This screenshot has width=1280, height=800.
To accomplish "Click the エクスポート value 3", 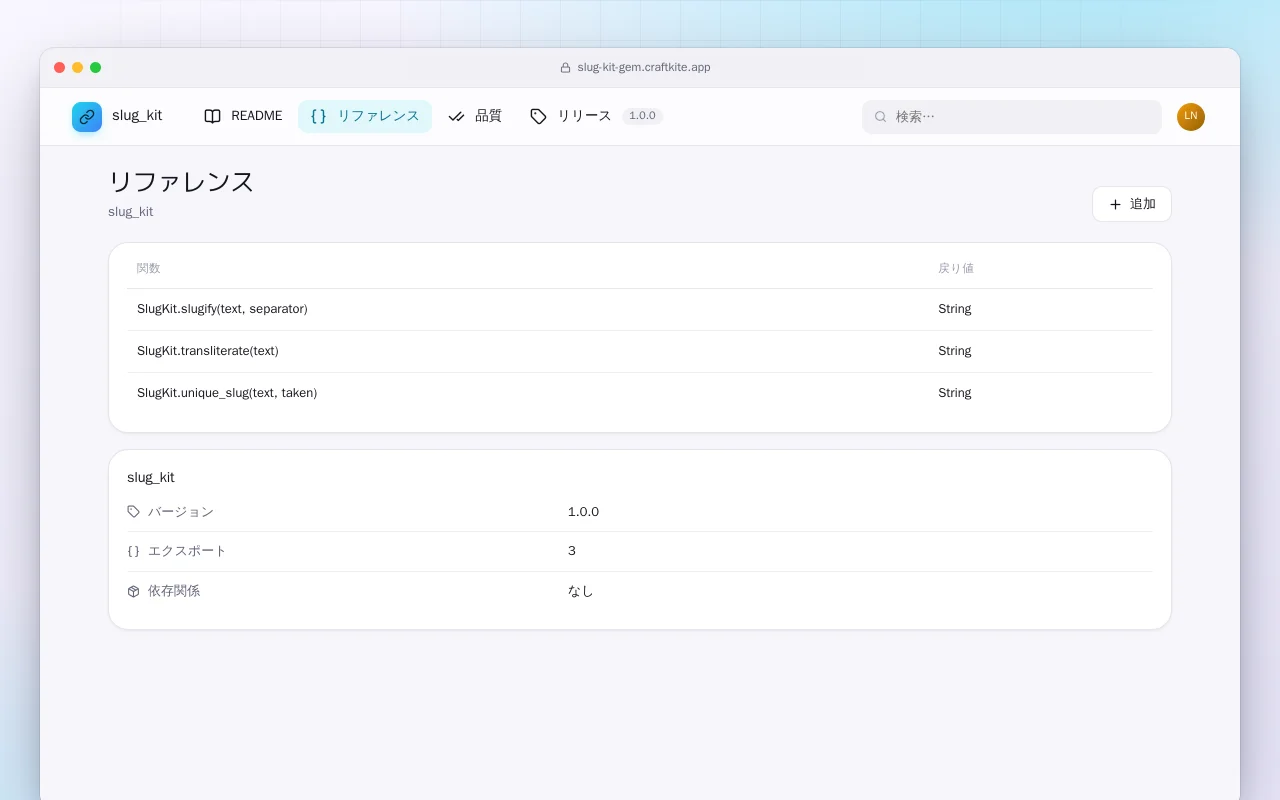I will point(572,551).
